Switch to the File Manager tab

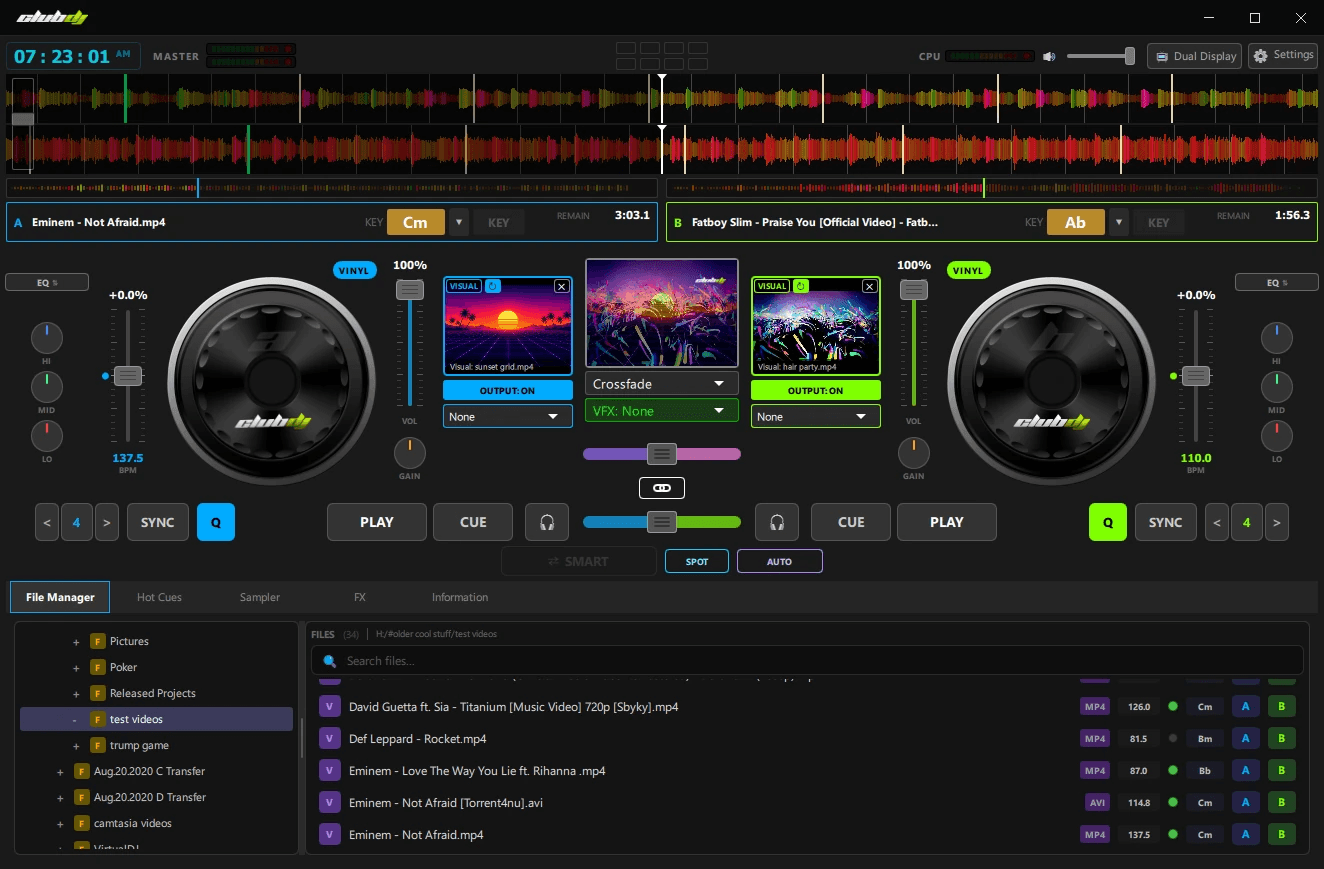60,597
